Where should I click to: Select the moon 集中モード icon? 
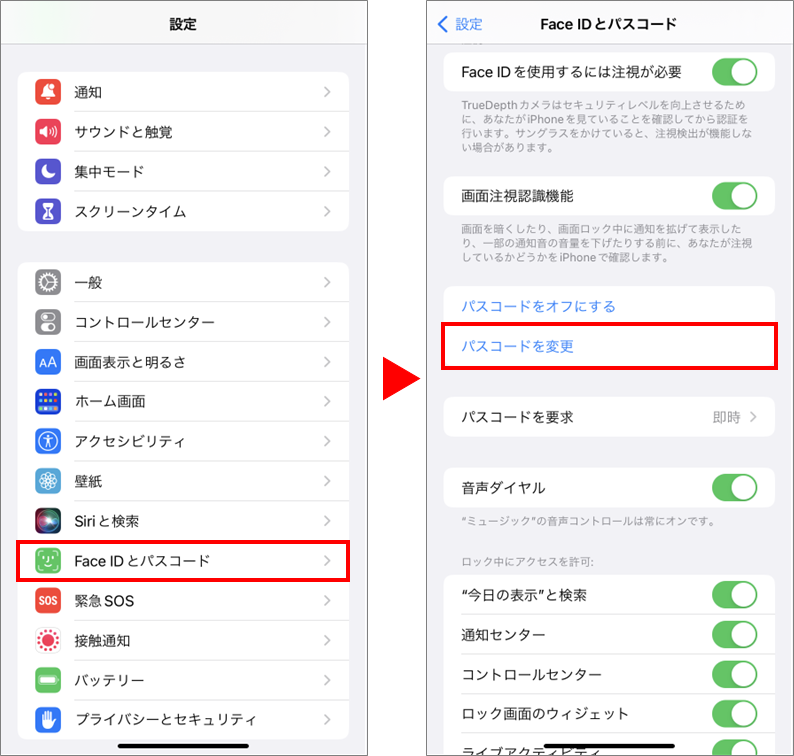(x=48, y=172)
